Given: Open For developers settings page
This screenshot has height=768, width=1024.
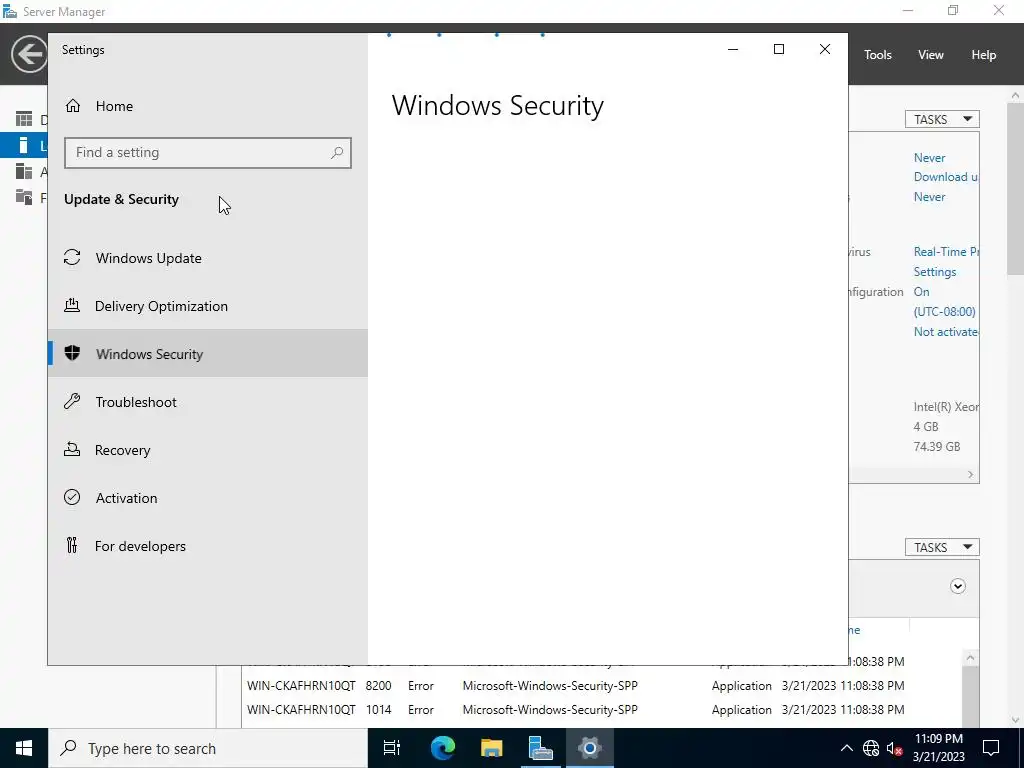Looking at the screenshot, I should coord(208,545).
